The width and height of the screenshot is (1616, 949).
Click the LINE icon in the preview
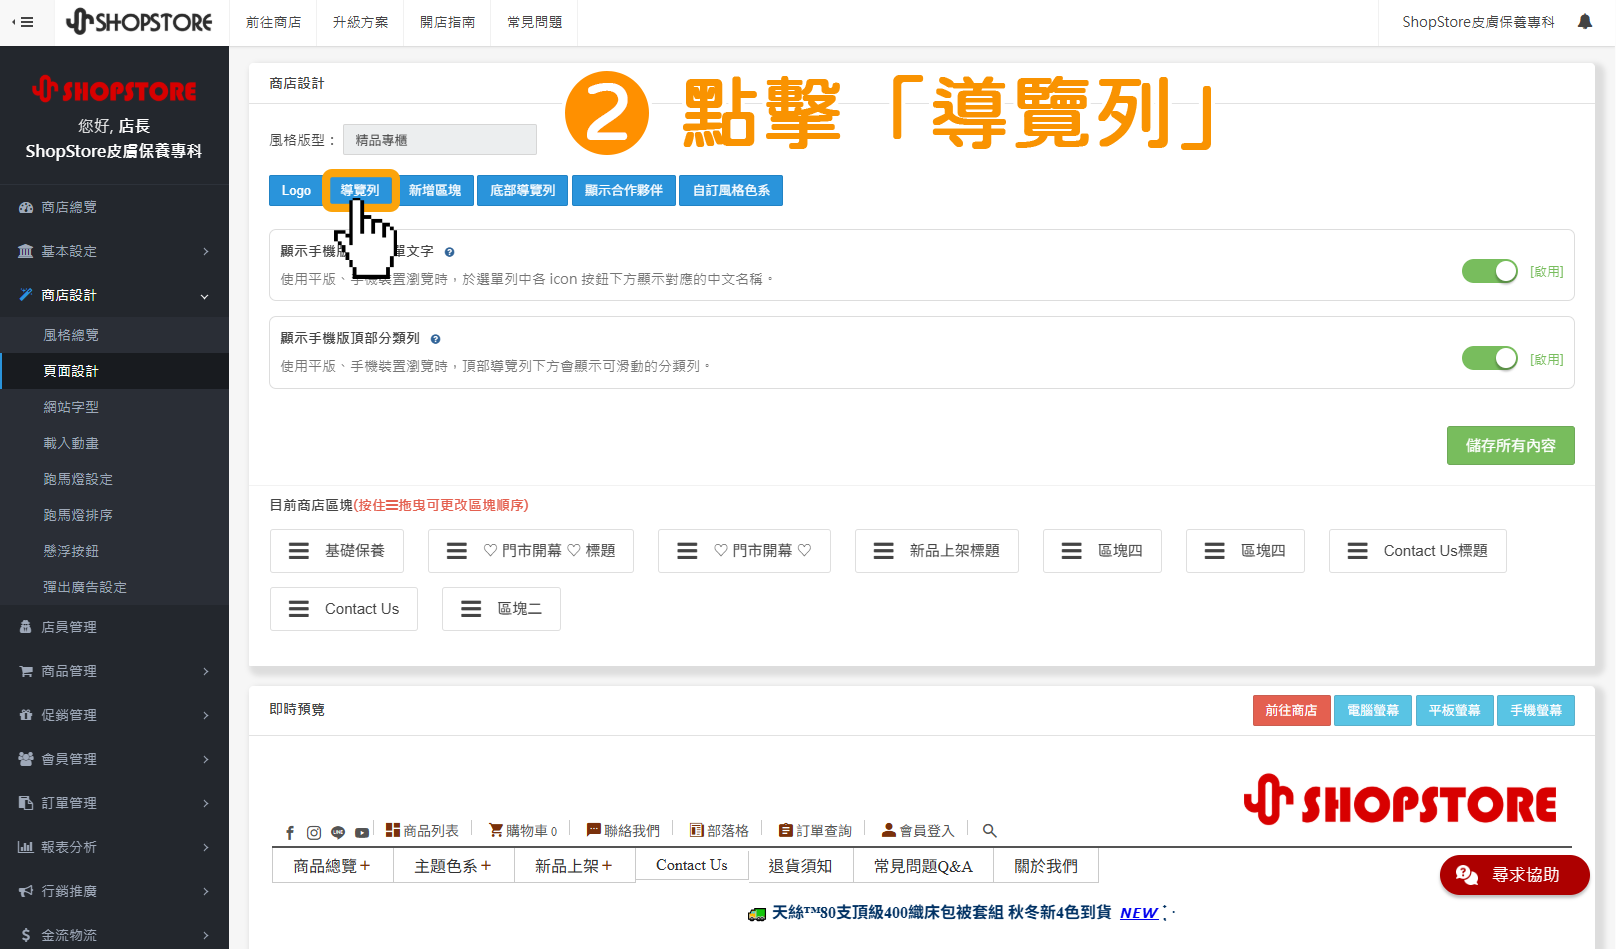click(338, 832)
